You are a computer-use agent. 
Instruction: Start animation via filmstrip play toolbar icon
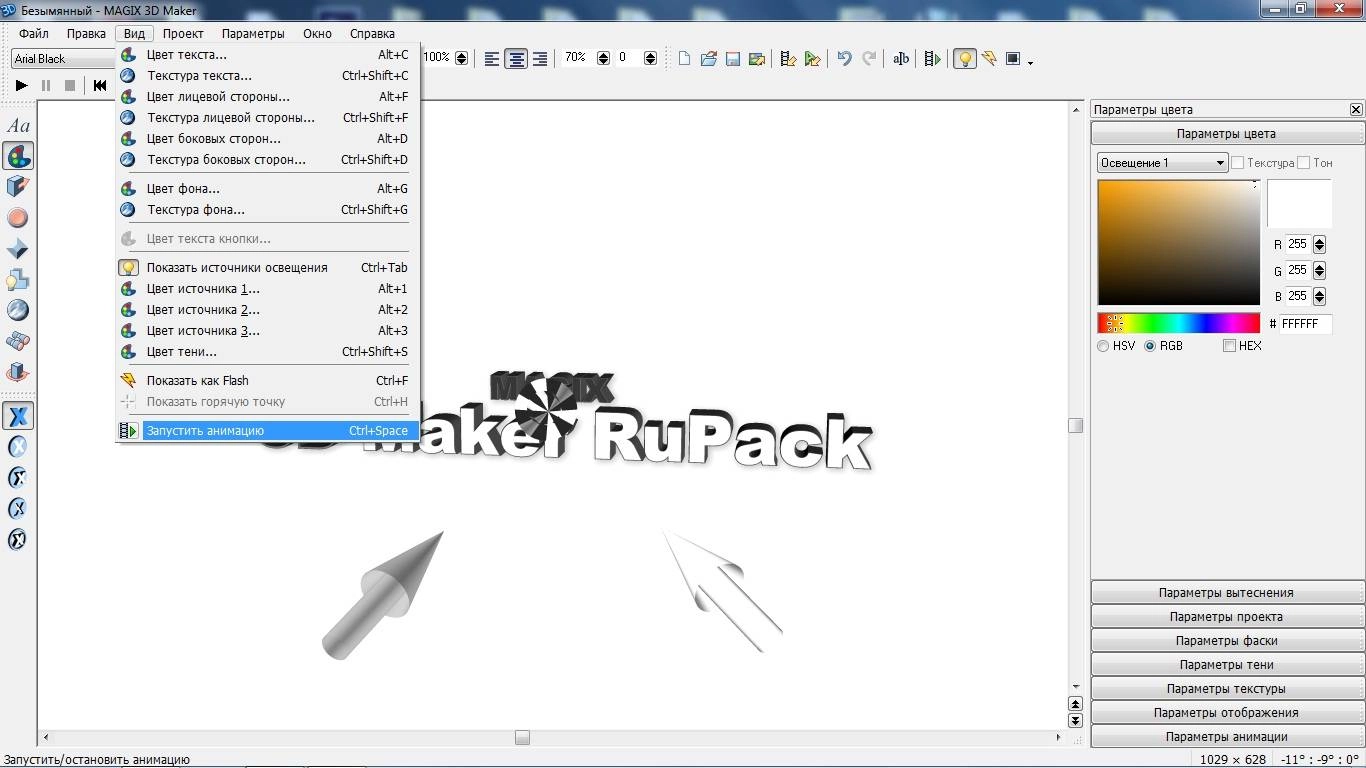(x=932, y=59)
